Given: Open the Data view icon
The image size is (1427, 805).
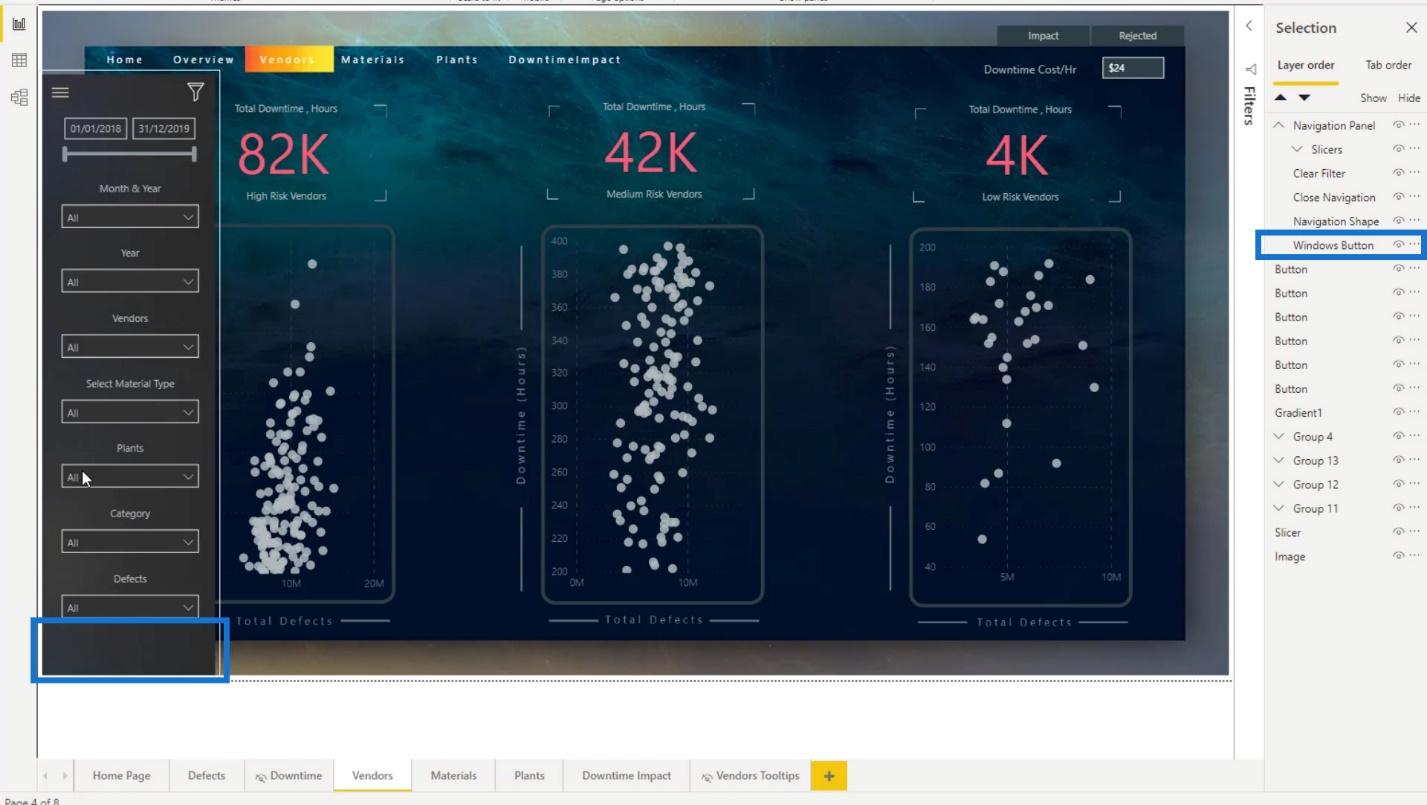Looking at the screenshot, I should click(18, 61).
